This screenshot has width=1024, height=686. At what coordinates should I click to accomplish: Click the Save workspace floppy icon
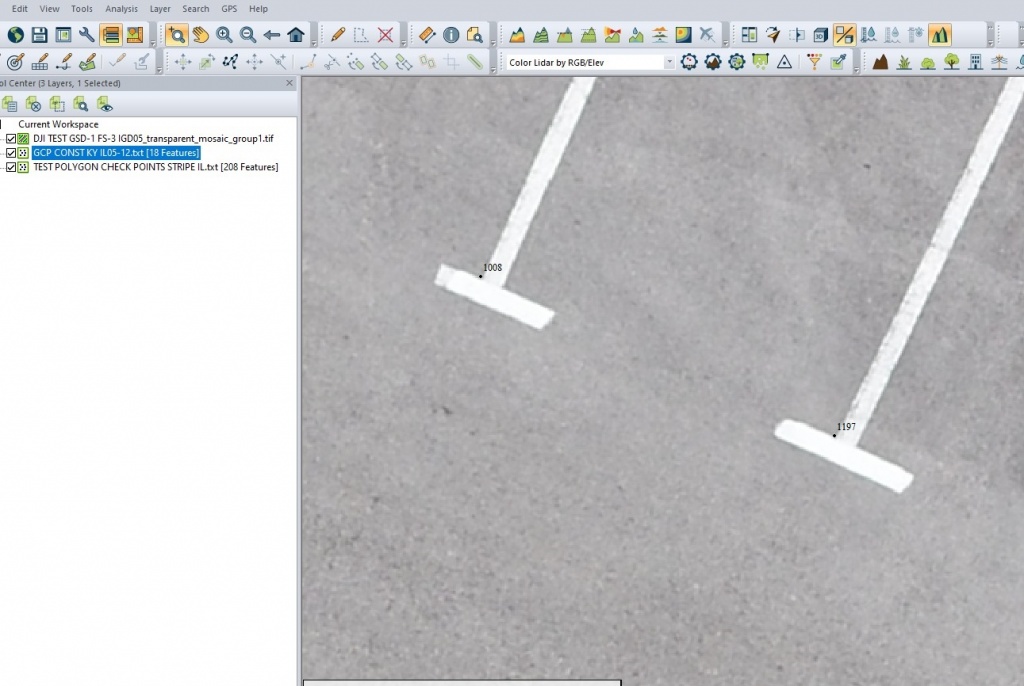tap(39, 35)
